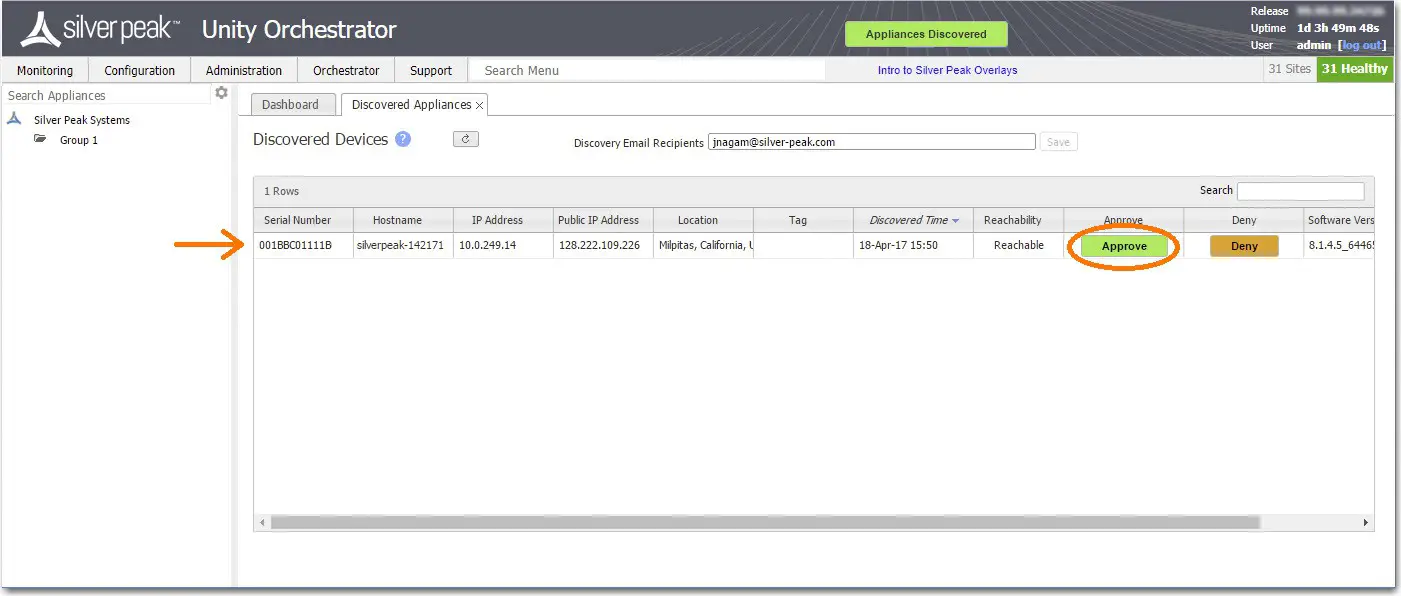The image size is (1401, 596).
Task: Click the Silver Peak logo
Action: pyautogui.click(x=41, y=26)
